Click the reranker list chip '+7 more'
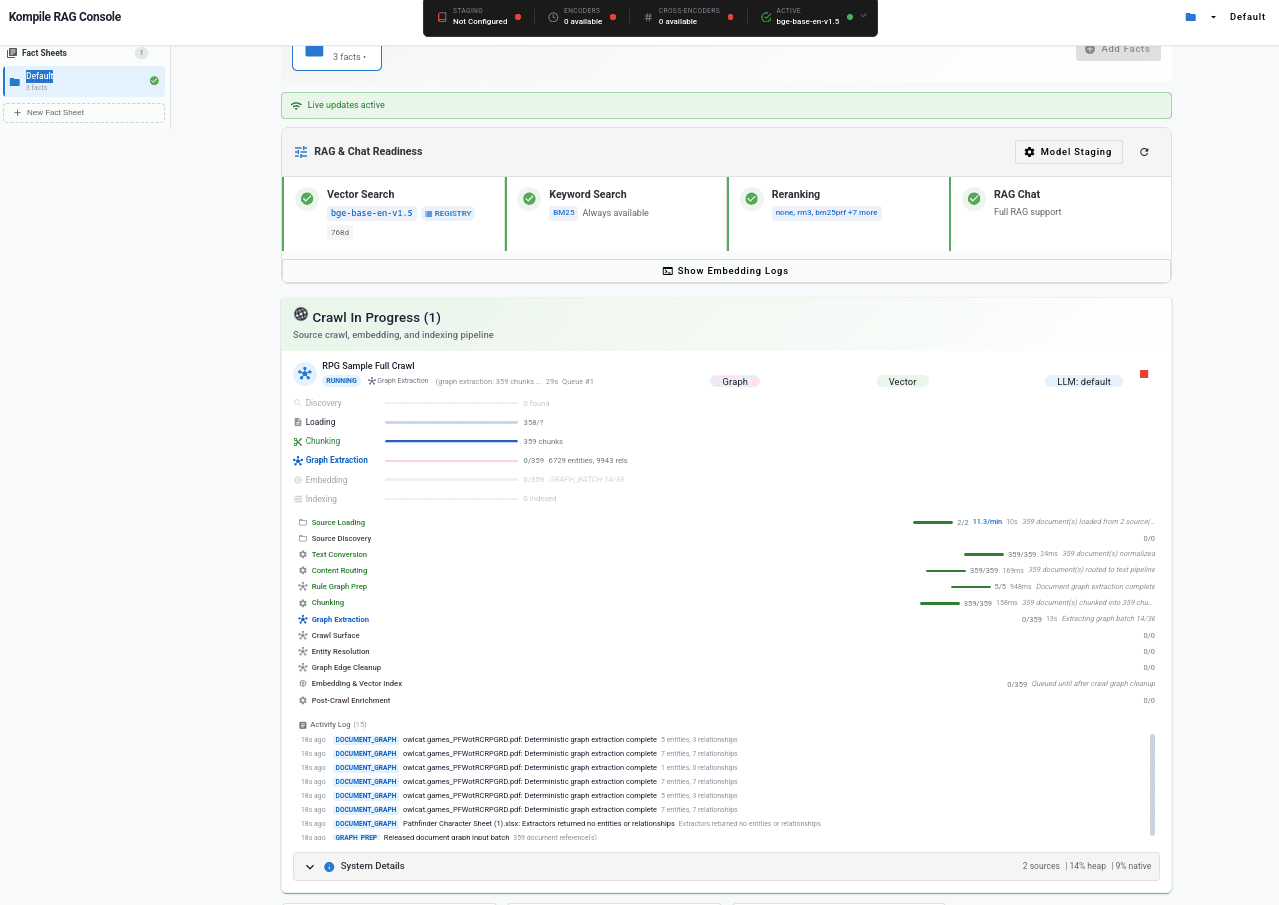 pos(826,213)
